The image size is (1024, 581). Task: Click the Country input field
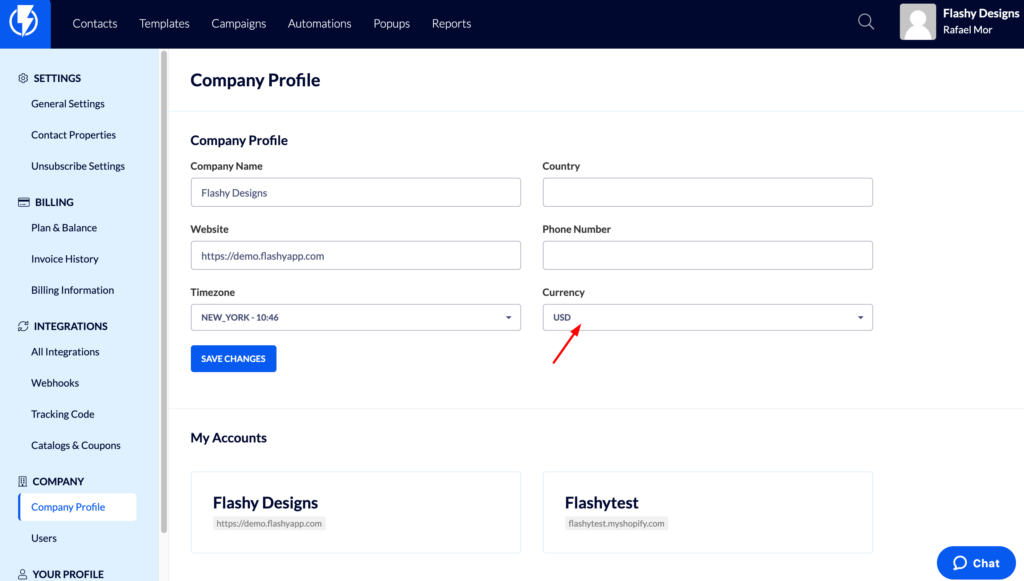[x=707, y=193]
